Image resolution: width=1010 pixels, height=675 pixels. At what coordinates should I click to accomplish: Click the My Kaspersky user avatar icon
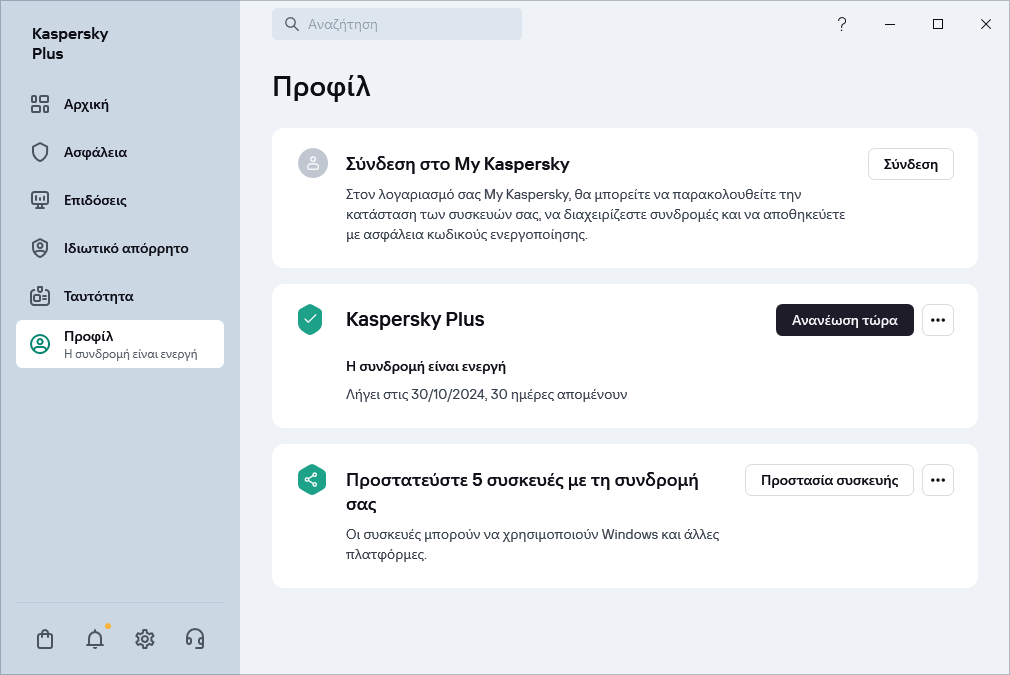[x=313, y=164]
